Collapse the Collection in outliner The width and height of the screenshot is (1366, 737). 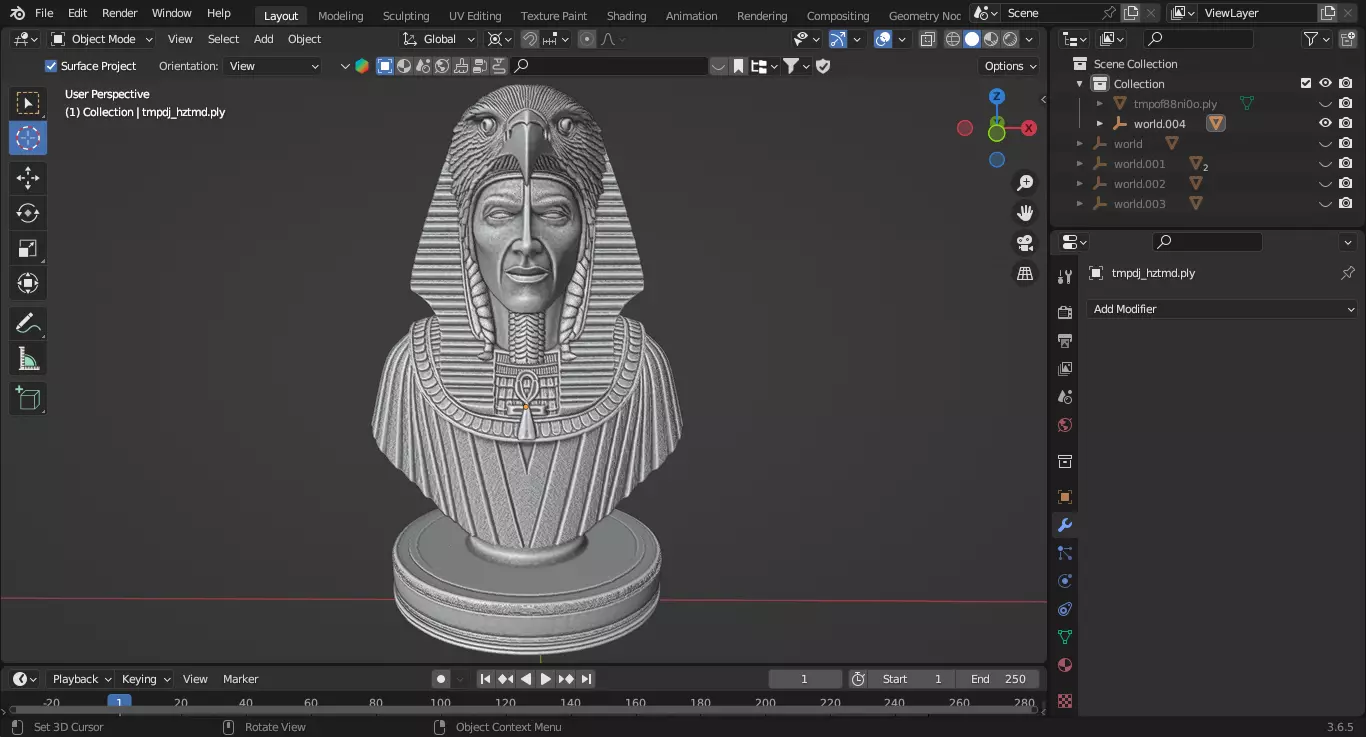pyautogui.click(x=1080, y=83)
